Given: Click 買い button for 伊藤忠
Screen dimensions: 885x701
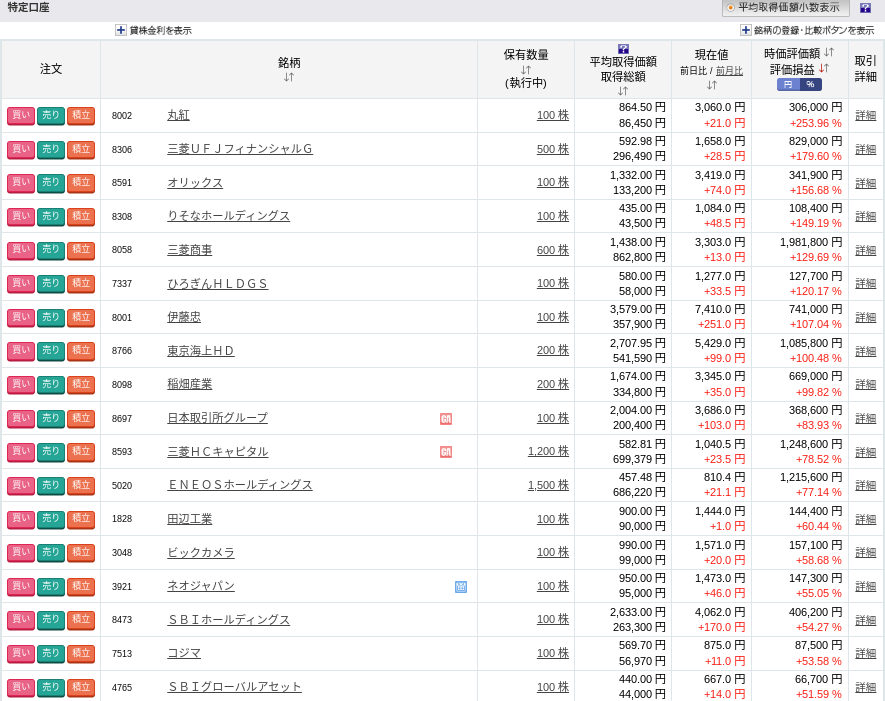Looking at the screenshot, I should [x=21, y=318].
